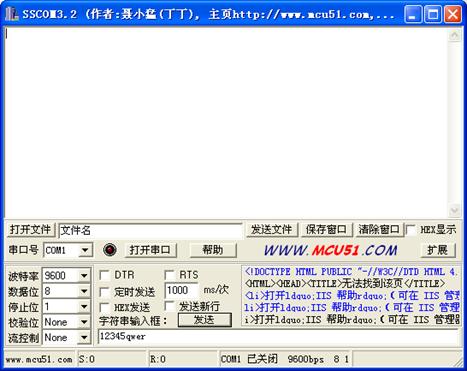Click the string input field containing 12345qwer
The image size is (467, 371).
[x=278, y=337]
